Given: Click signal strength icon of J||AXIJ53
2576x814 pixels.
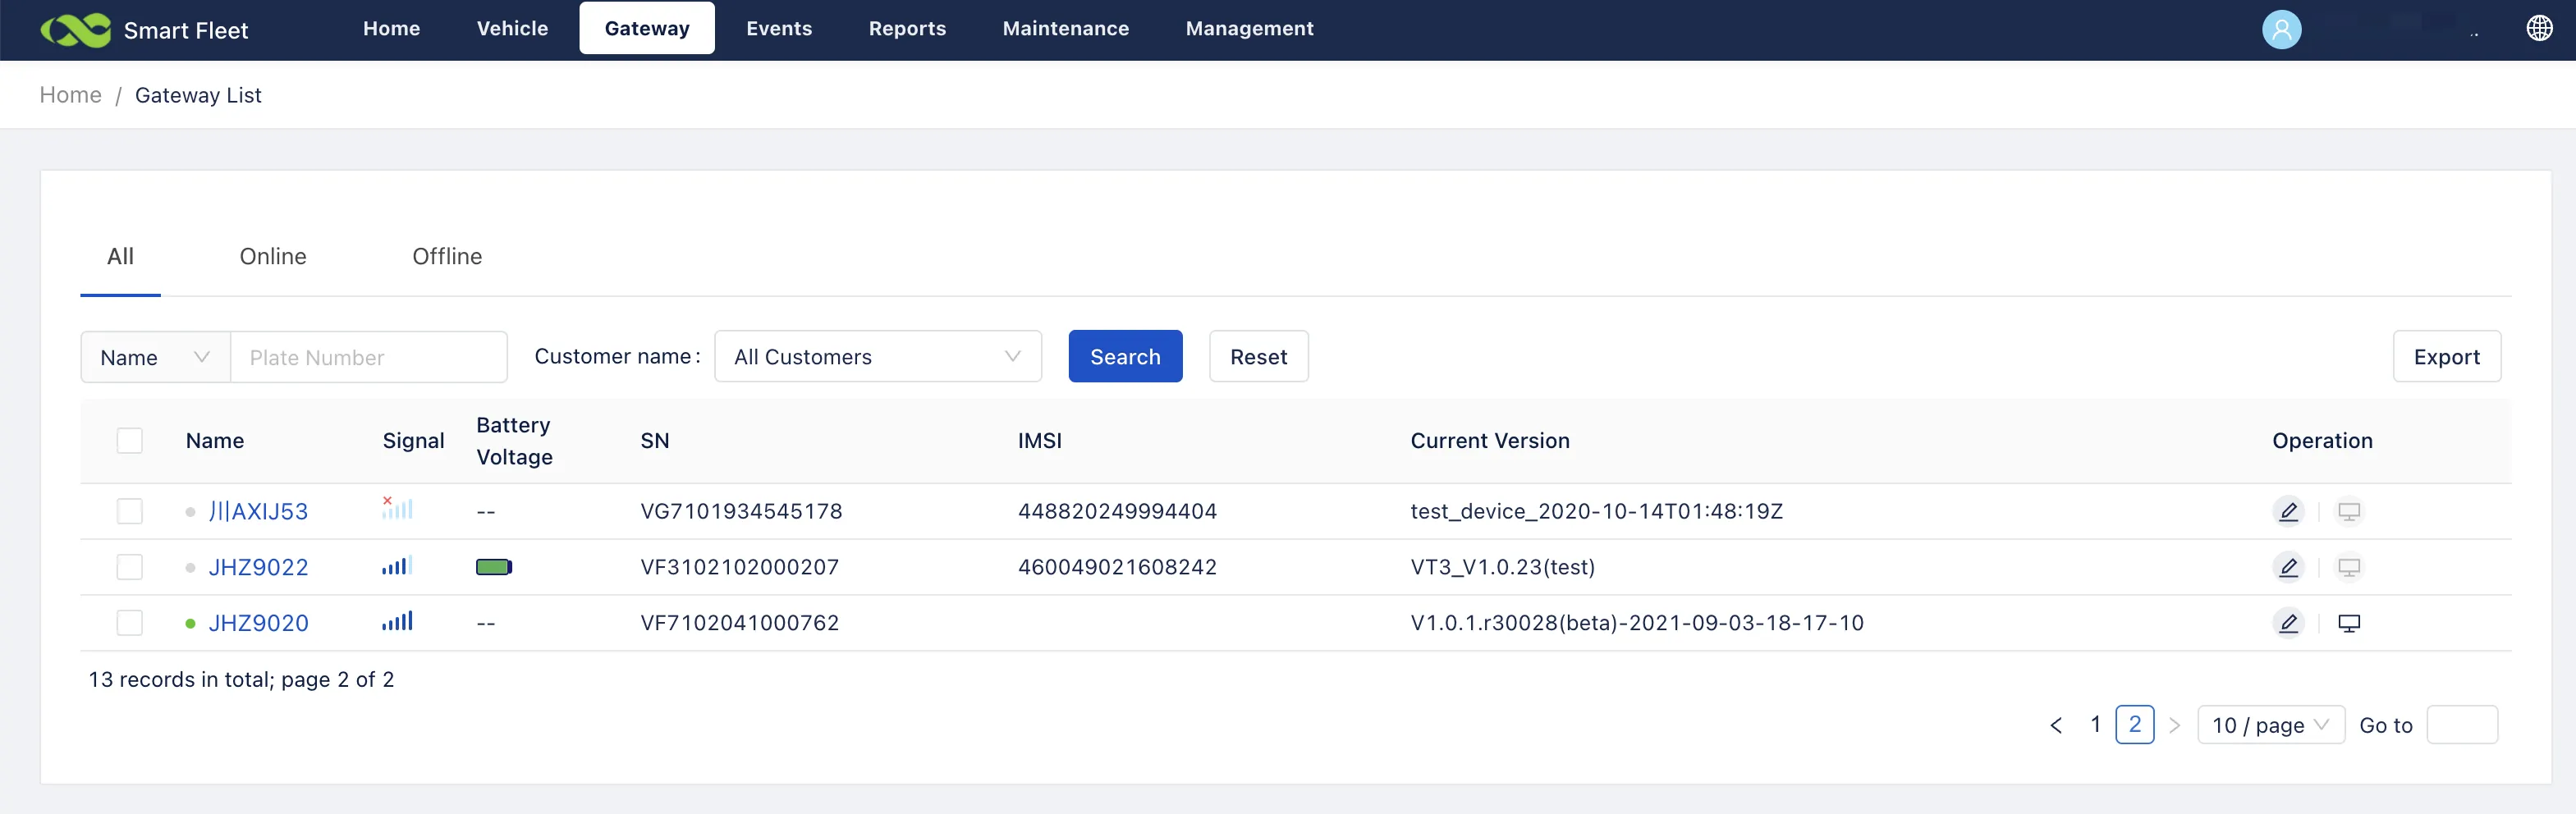Looking at the screenshot, I should pos(397,508).
